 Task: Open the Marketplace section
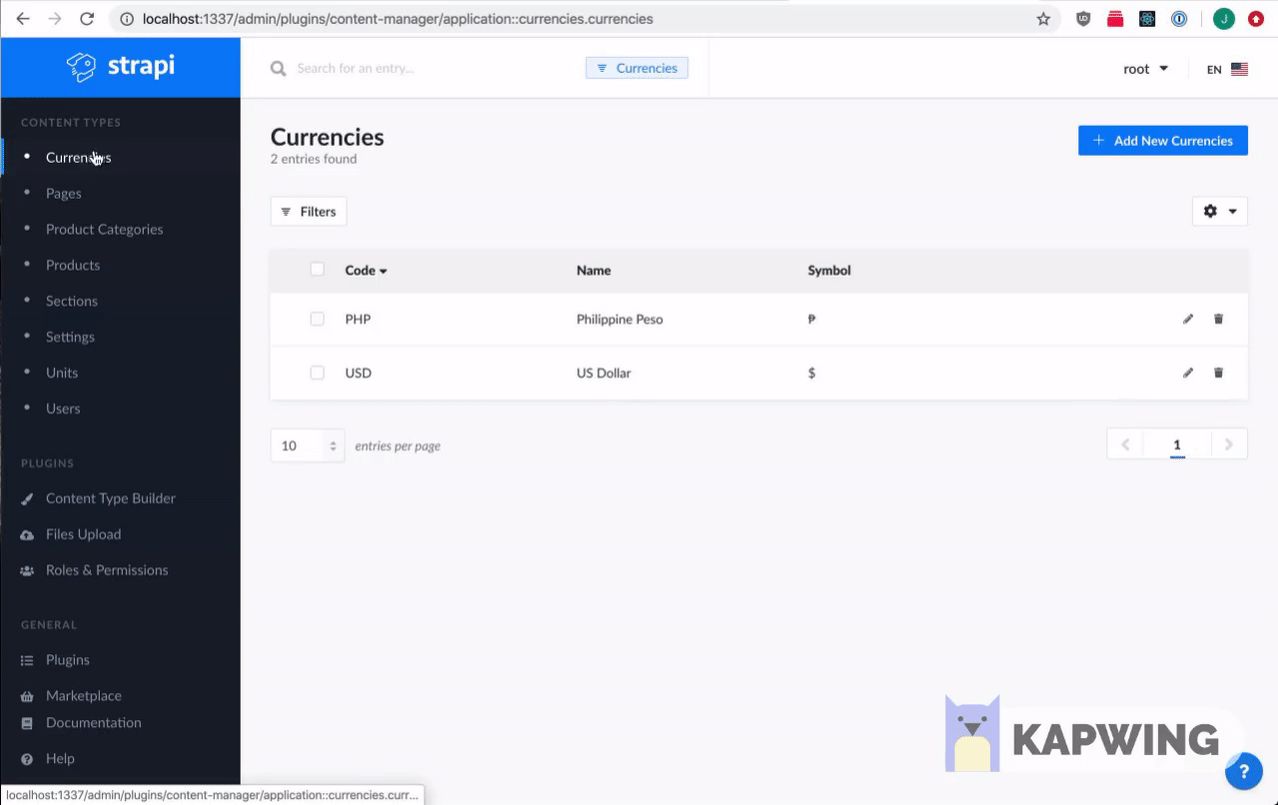click(83, 695)
